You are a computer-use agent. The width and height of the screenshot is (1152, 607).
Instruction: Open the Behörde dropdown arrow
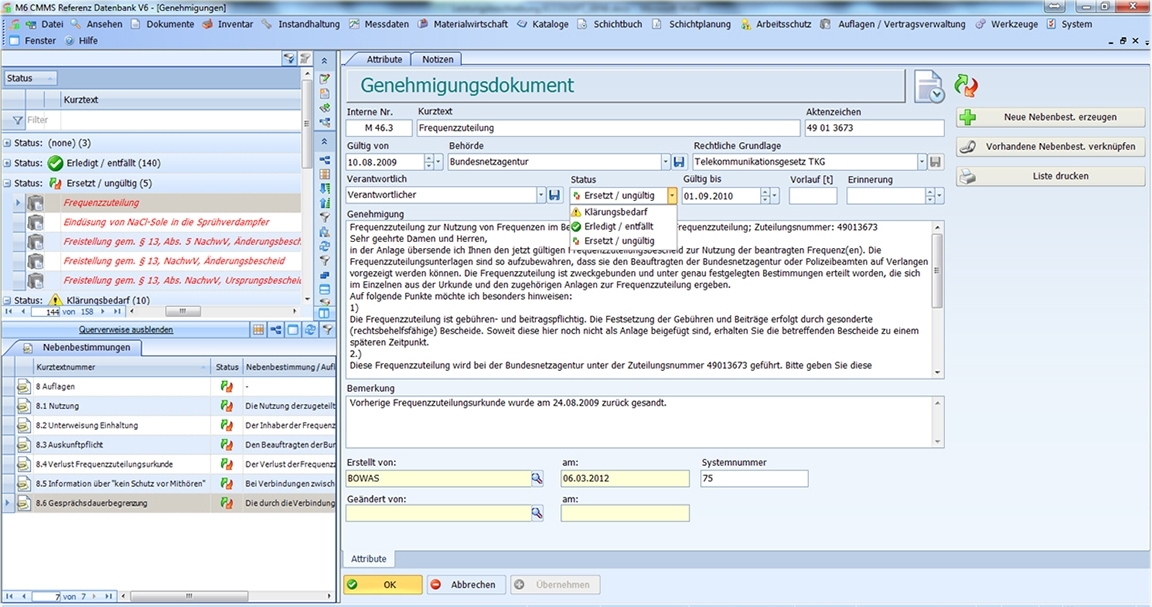(x=666, y=162)
